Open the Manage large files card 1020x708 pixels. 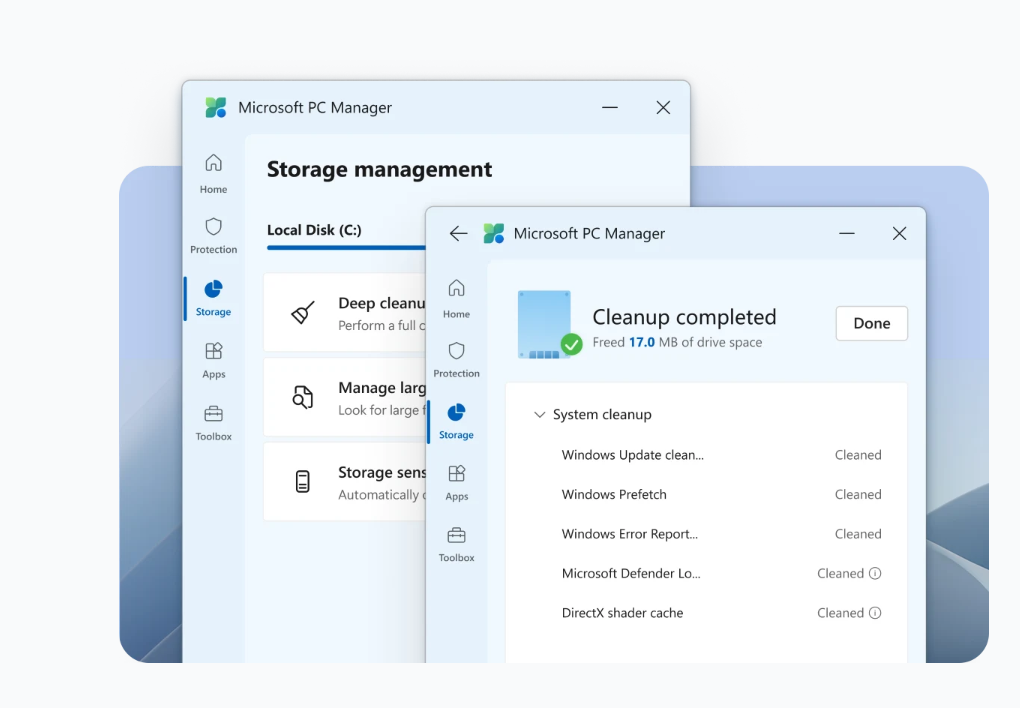coord(345,397)
